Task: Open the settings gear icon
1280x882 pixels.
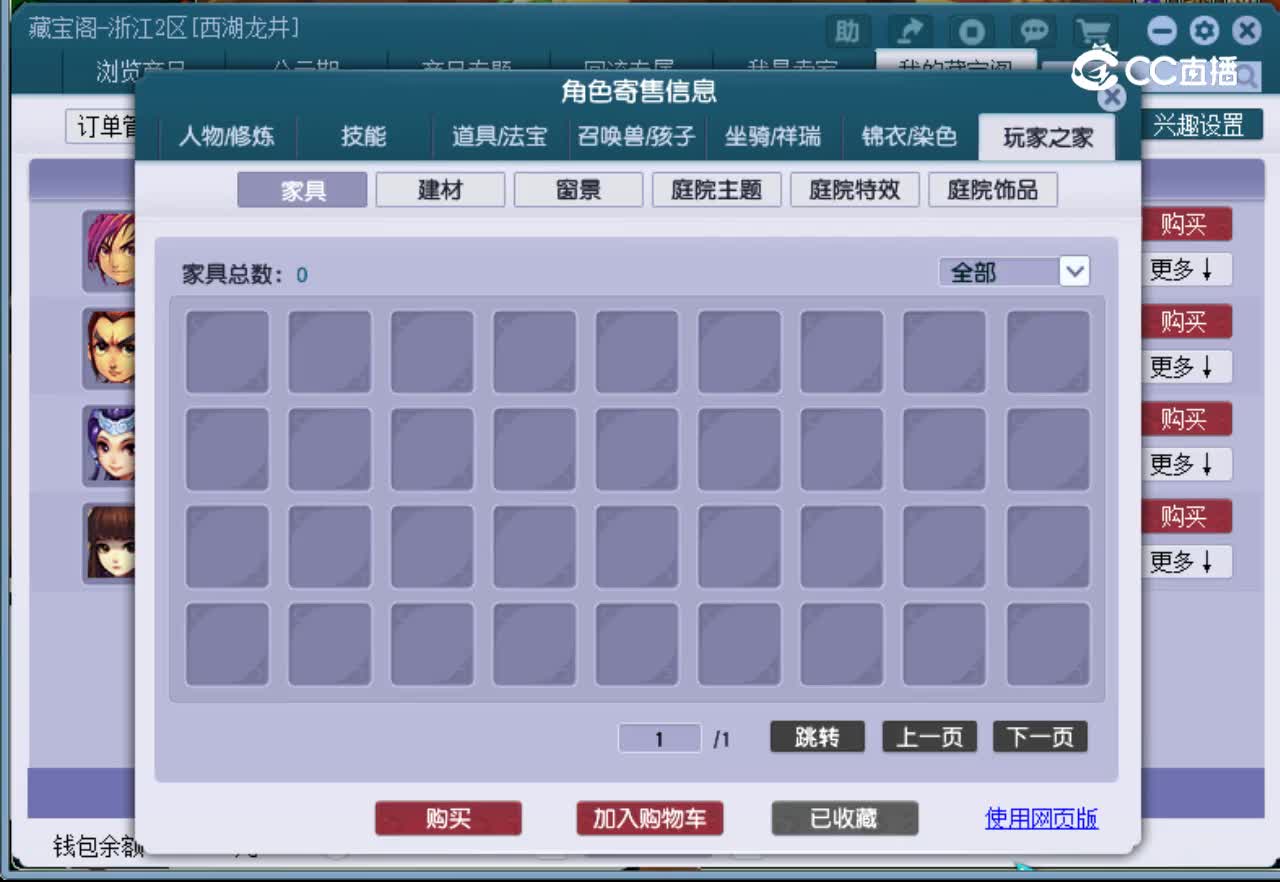Action: click(1204, 31)
